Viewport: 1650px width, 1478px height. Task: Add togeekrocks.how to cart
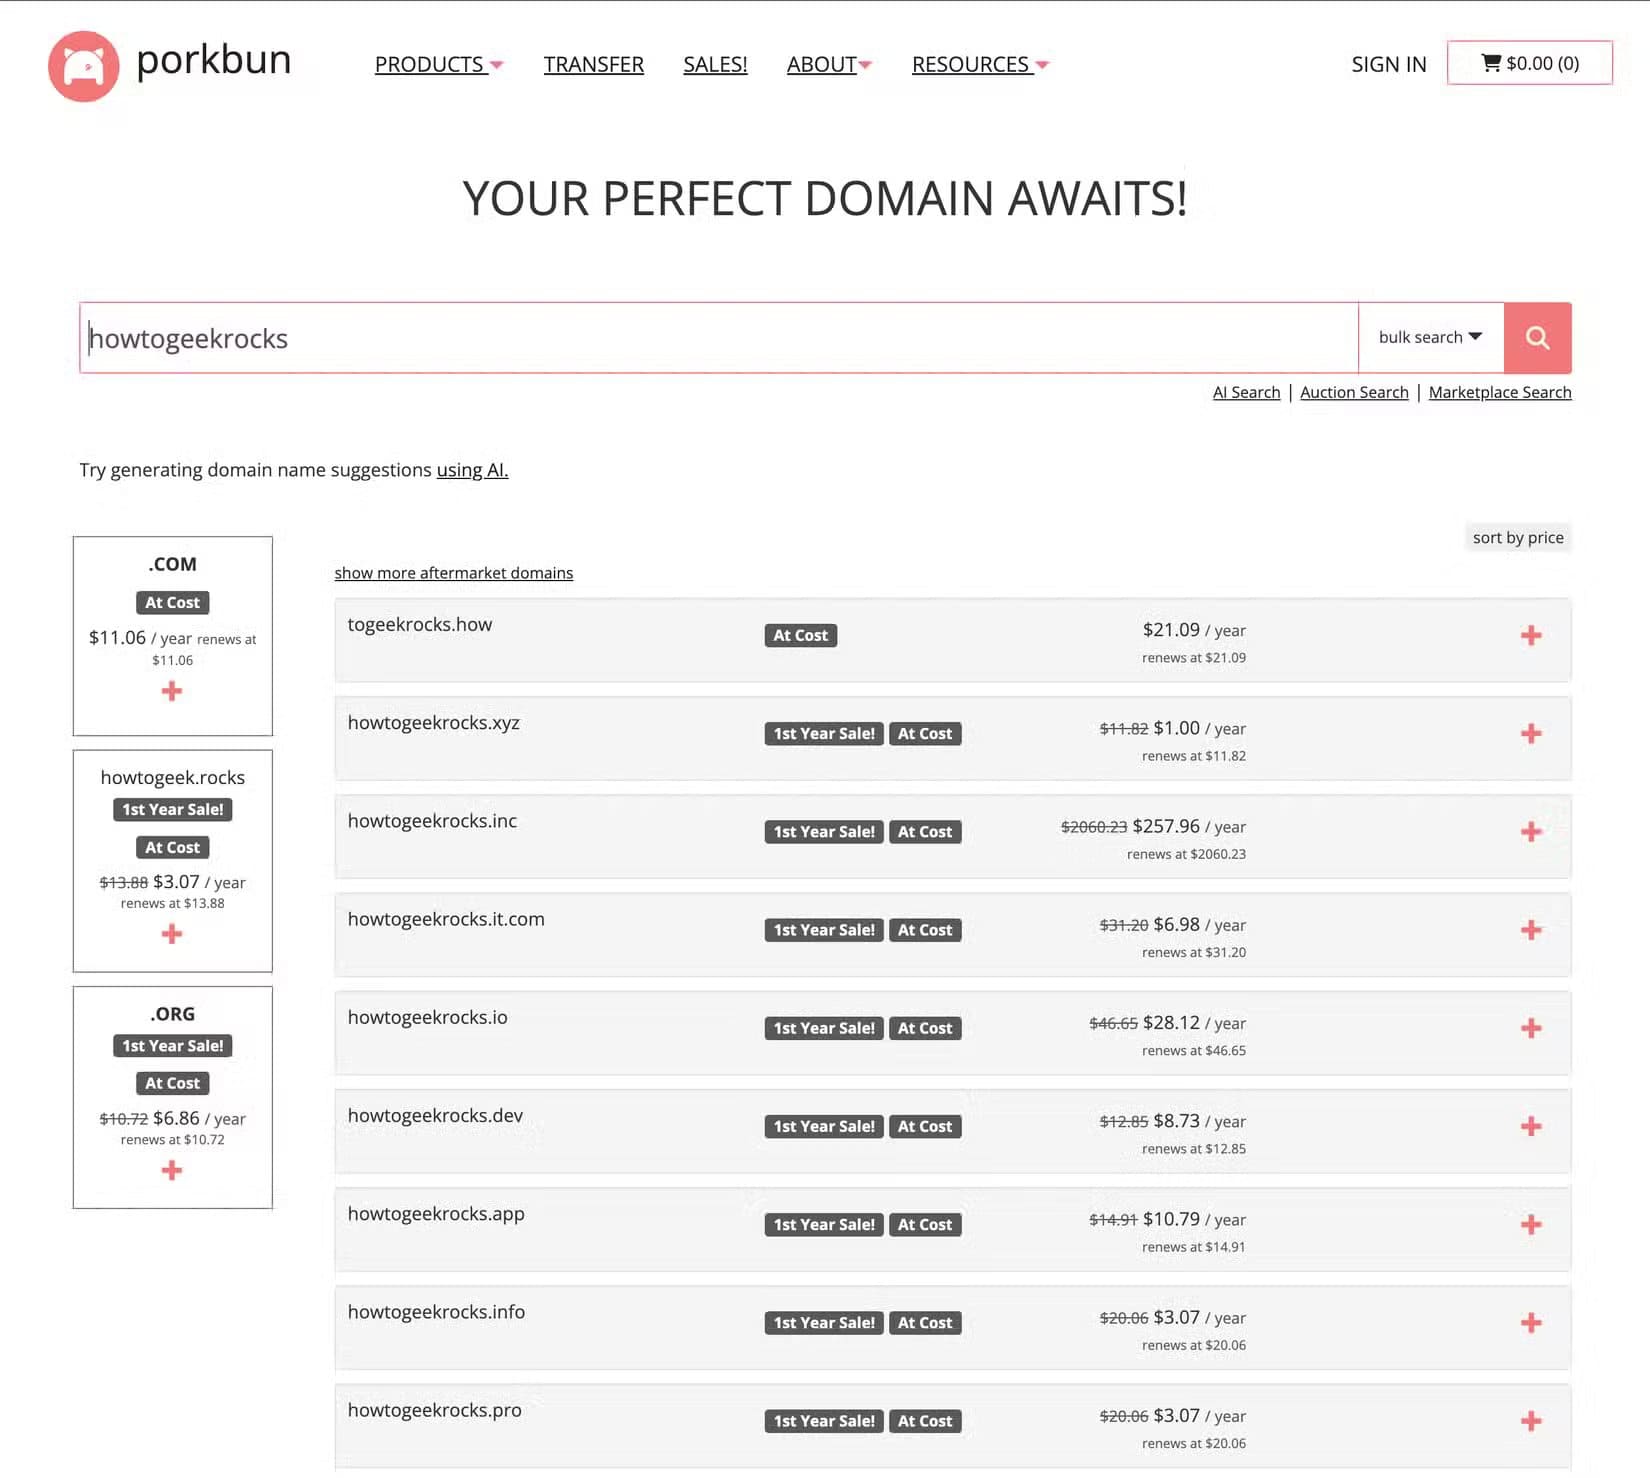tap(1531, 635)
